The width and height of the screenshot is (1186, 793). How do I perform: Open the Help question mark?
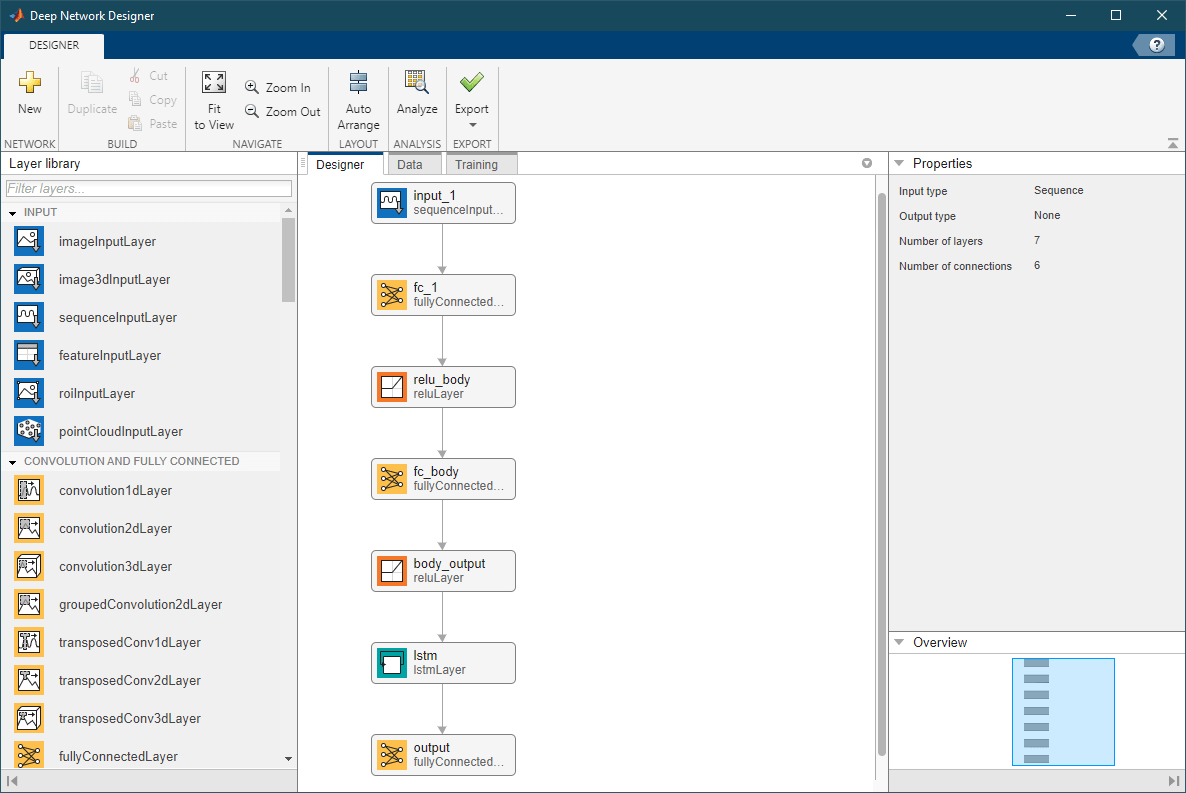(x=1157, y=45)
